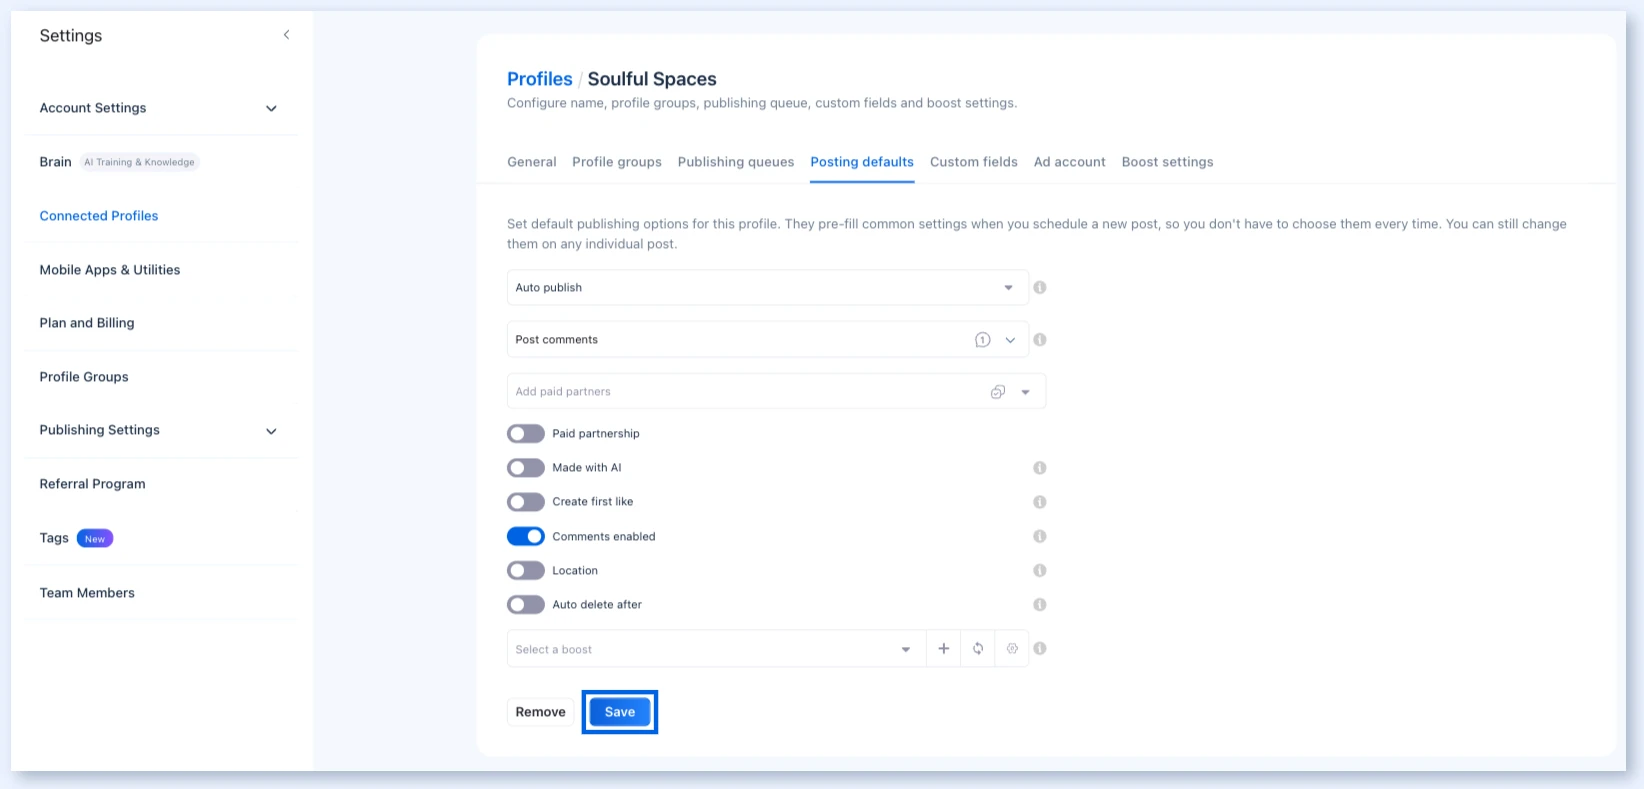
Task: Click the Remove button
Action: pos(541,712)
